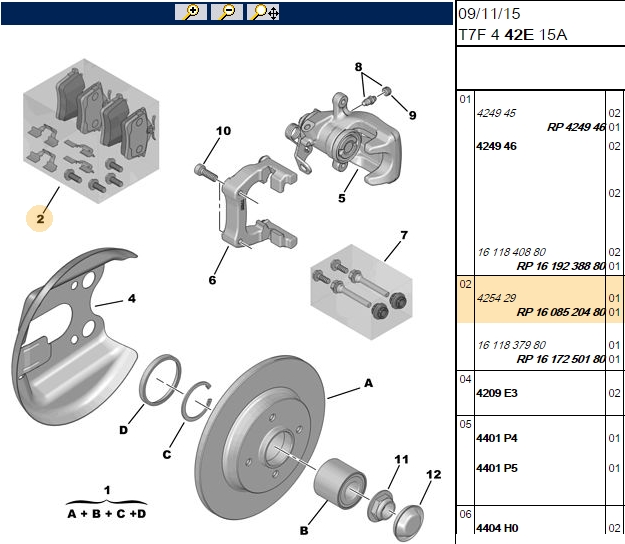
Task: Open part number 4249 45
Action: click(496, 113)
